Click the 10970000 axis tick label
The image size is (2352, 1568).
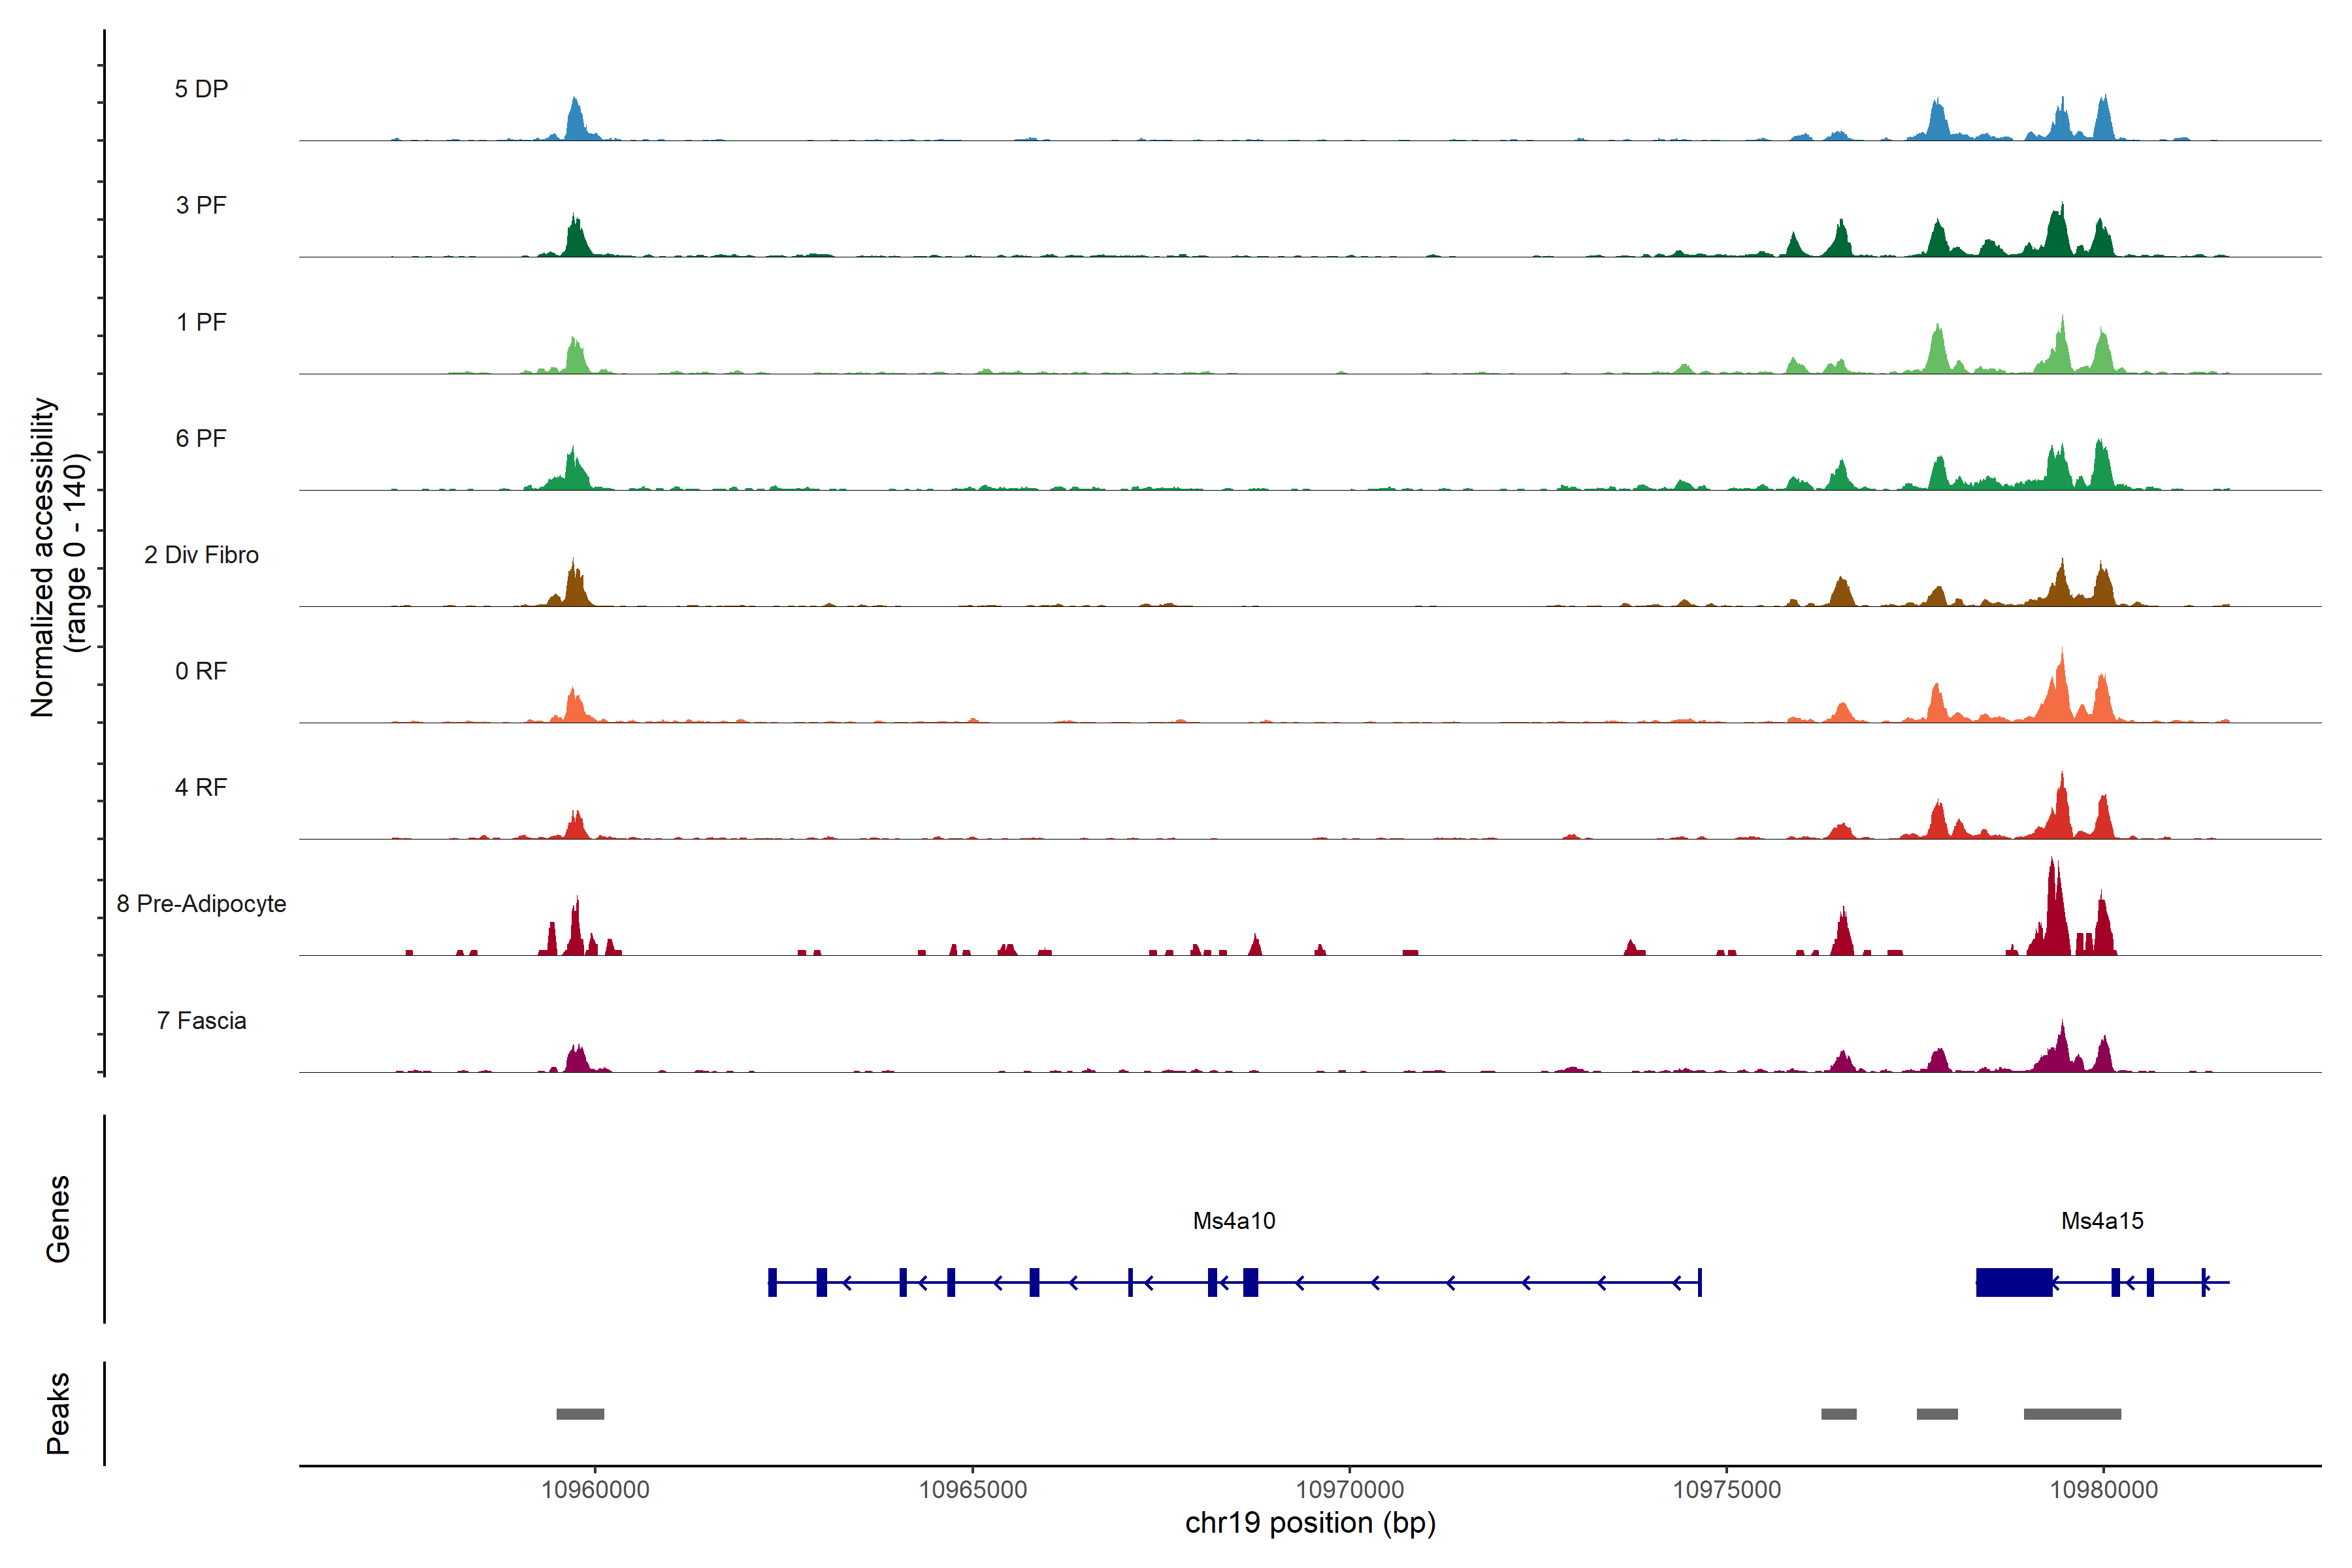[x=1349, y=1489]
